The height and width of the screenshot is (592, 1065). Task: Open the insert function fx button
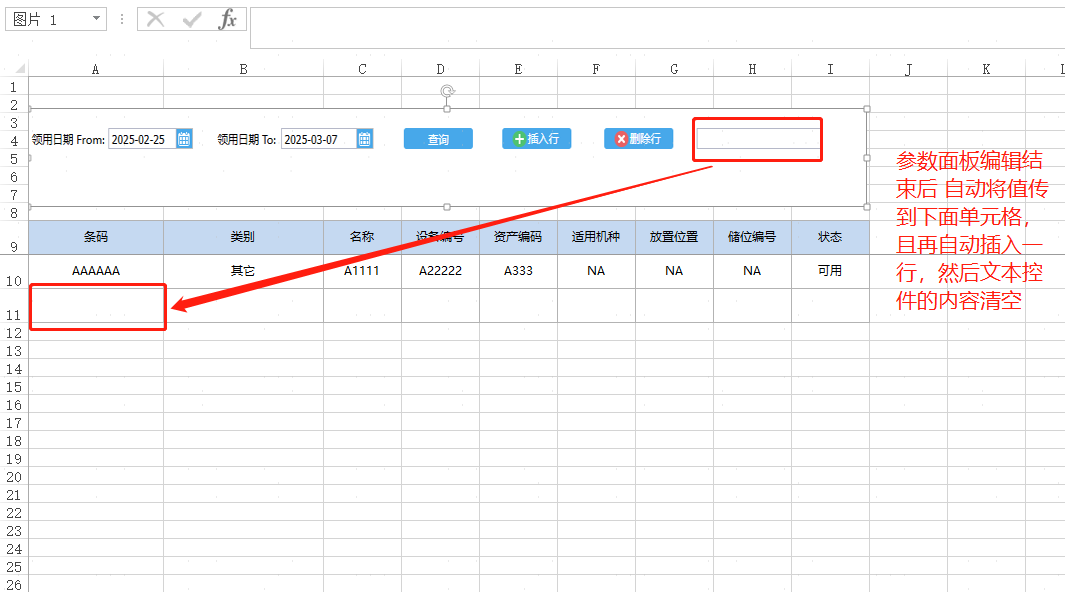tap(228, 20)
